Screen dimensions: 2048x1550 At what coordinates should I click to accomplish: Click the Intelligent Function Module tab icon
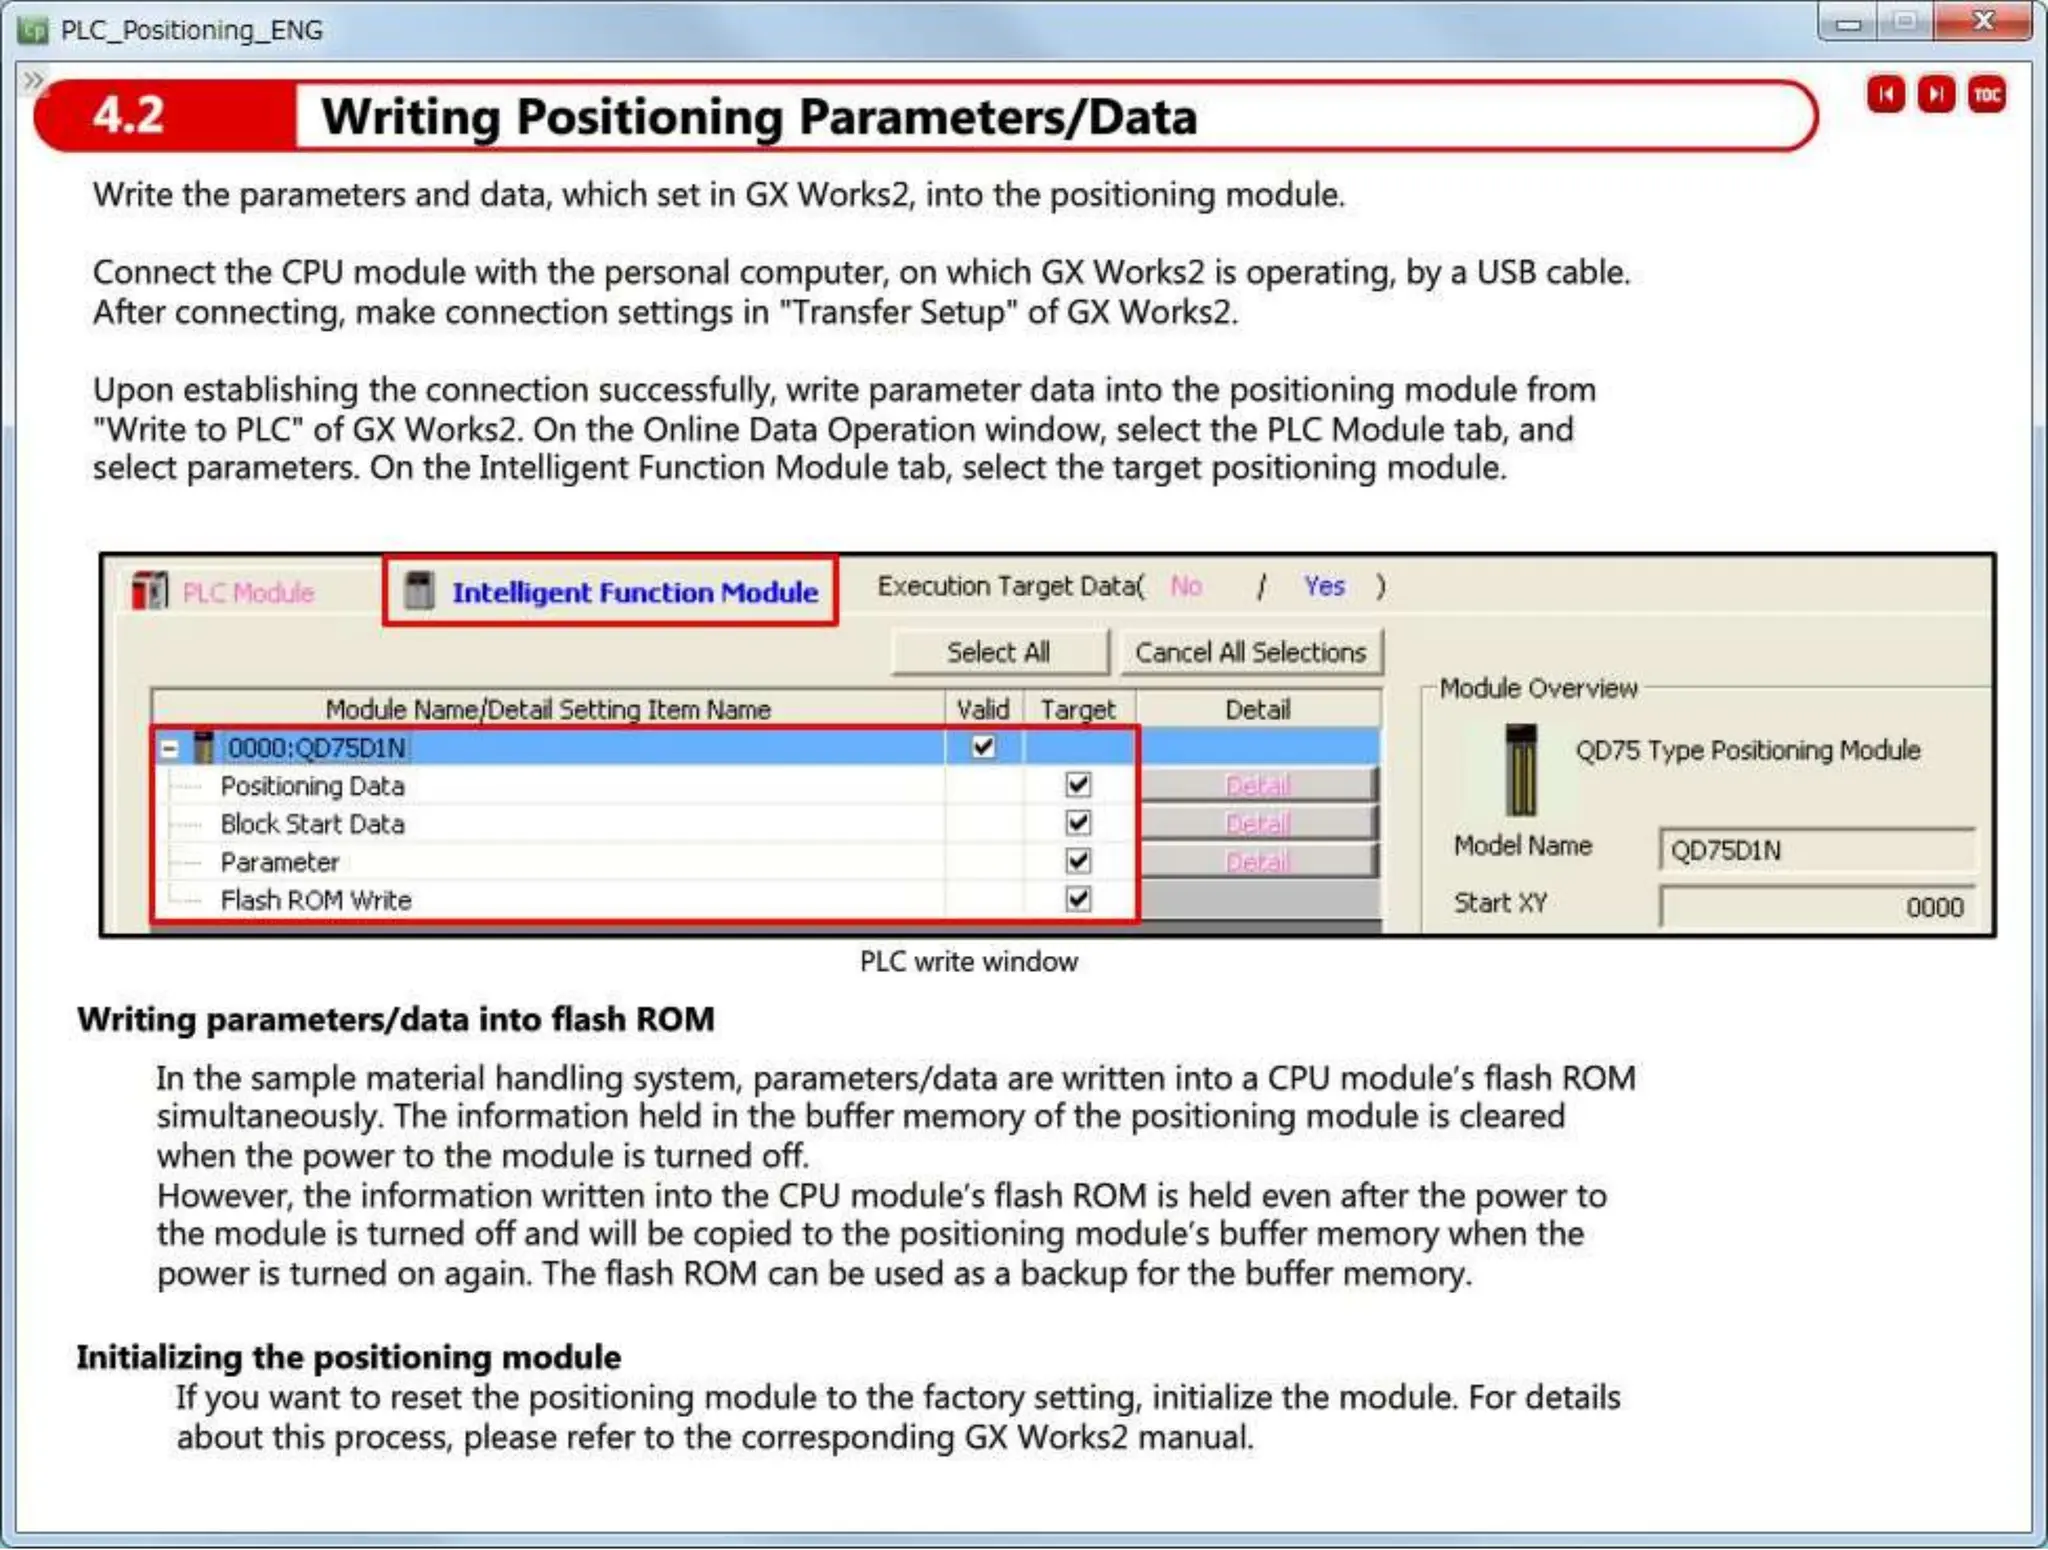419,591
